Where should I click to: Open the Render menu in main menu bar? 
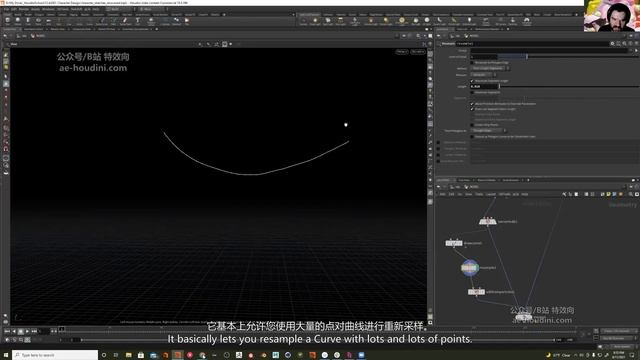(x=24, y=9)
